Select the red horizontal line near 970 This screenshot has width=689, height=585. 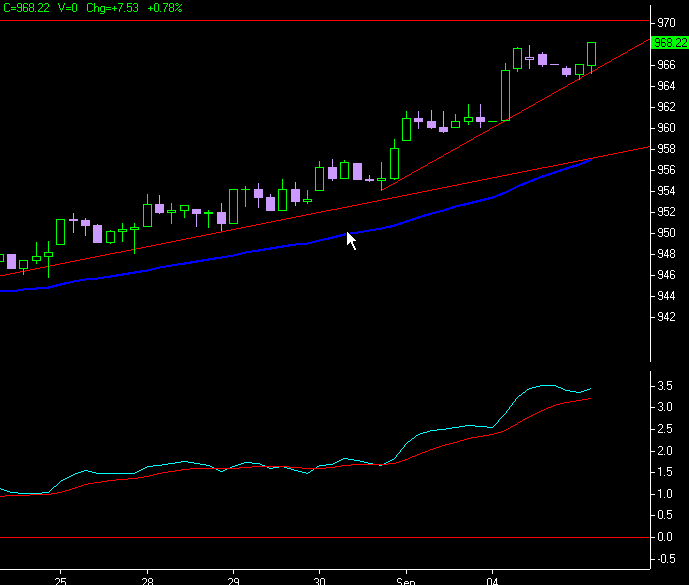point(324,20)
